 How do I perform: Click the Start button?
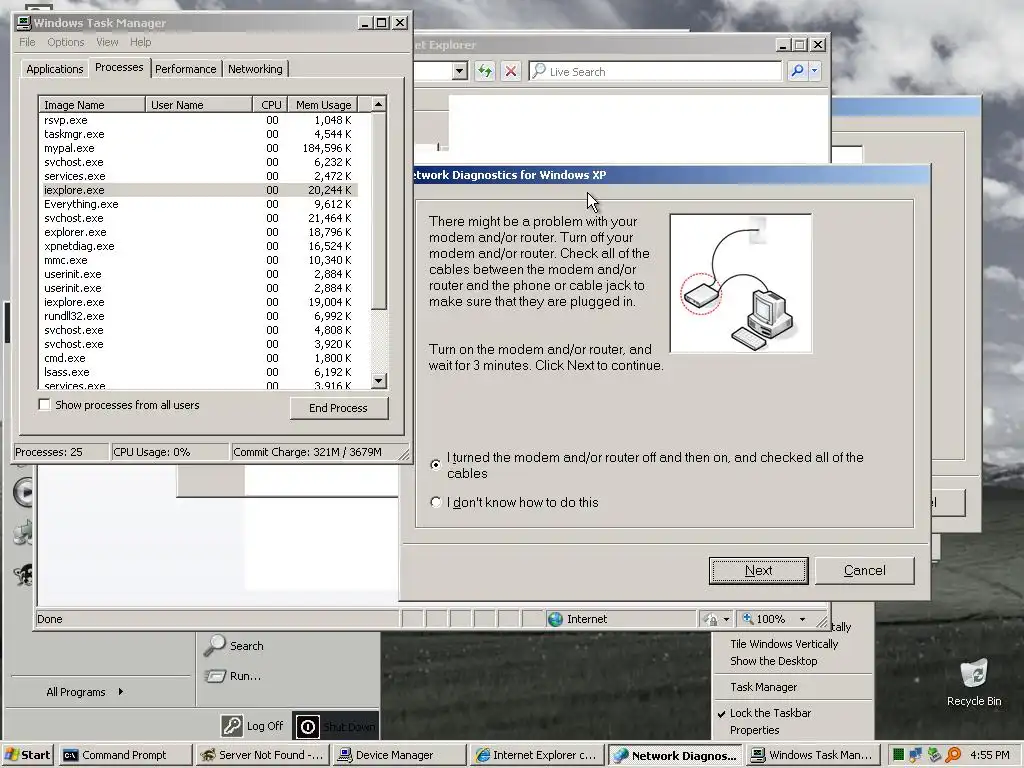click(28, 755)
